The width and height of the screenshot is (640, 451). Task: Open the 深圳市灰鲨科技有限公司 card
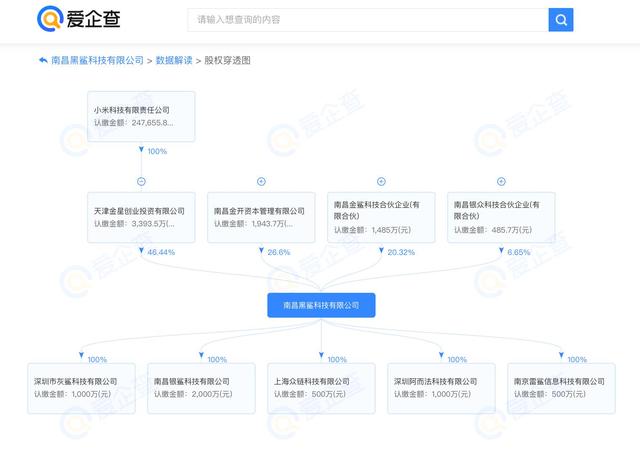pyautogui.click(x=82, y=389)
